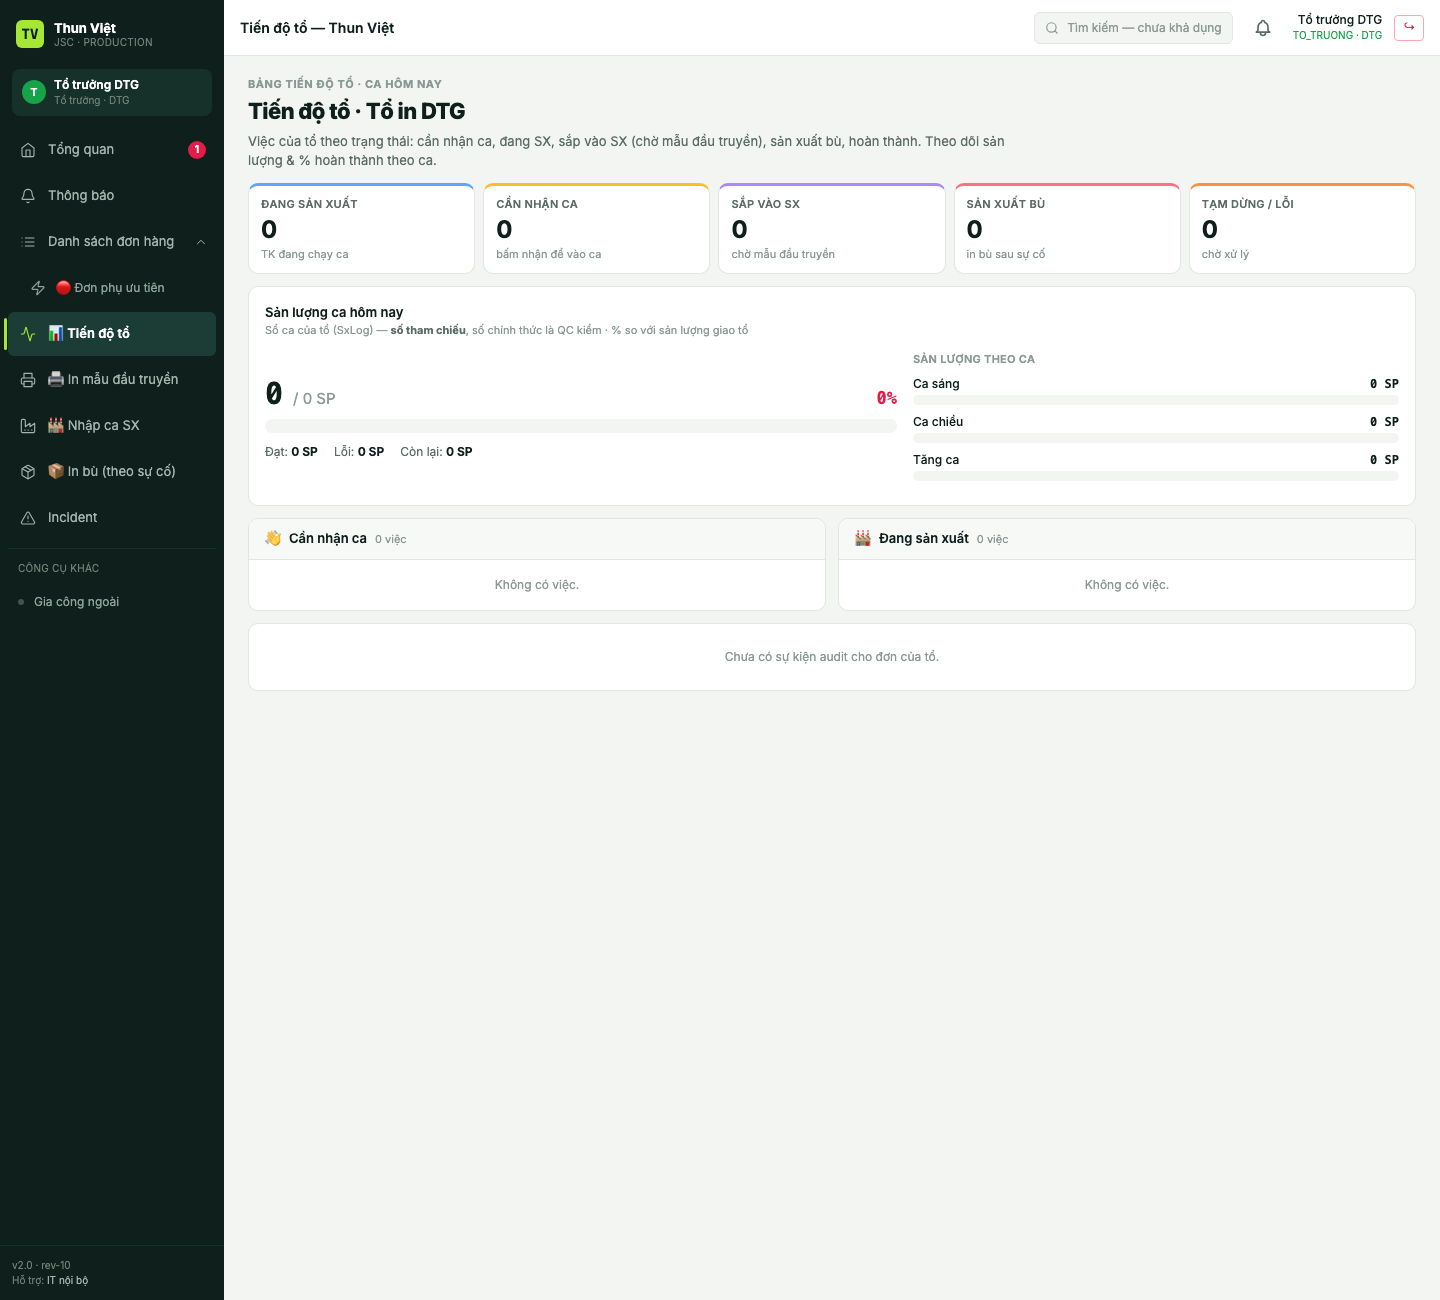
Task: Click the printer icon for In mẫu đầu truyền
Action: [x=28, y=380]
